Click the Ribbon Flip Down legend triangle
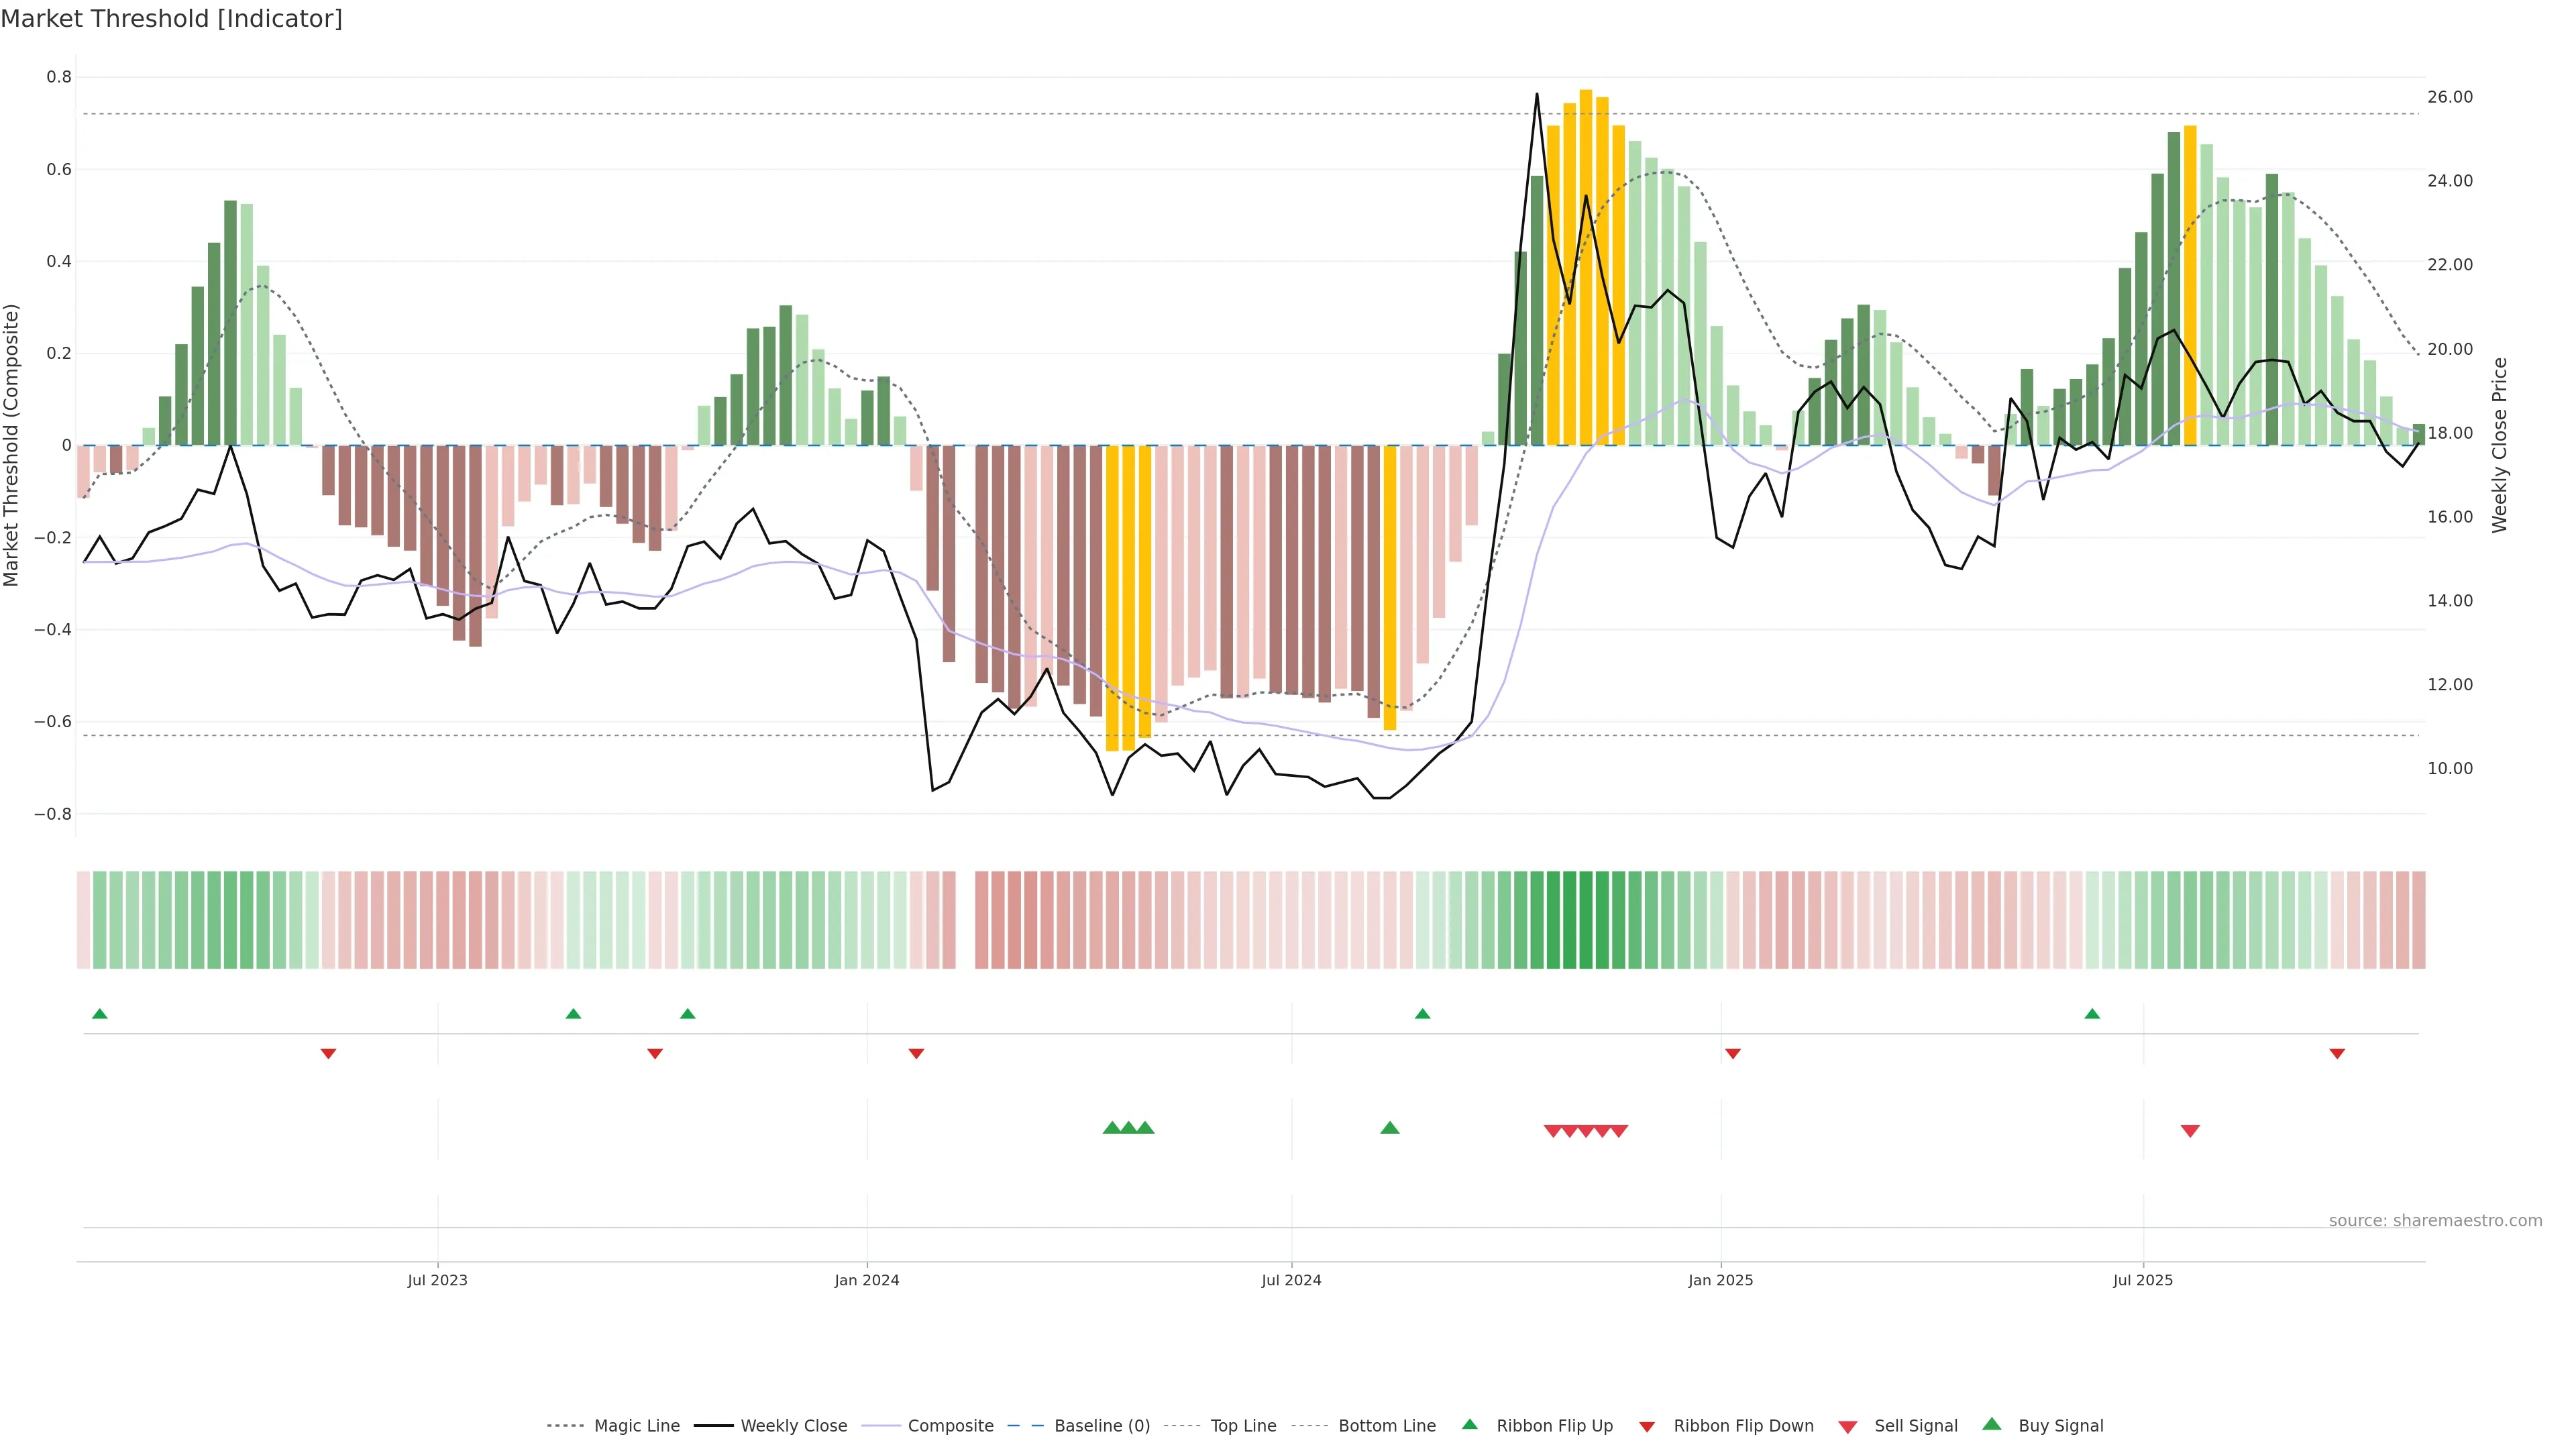 (x=1647, y=1427)
